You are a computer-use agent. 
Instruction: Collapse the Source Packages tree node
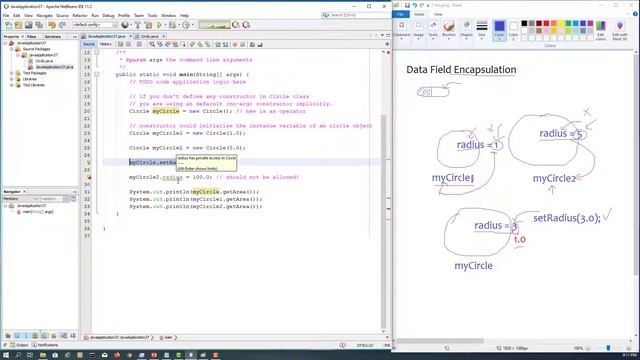pos(12,49)
